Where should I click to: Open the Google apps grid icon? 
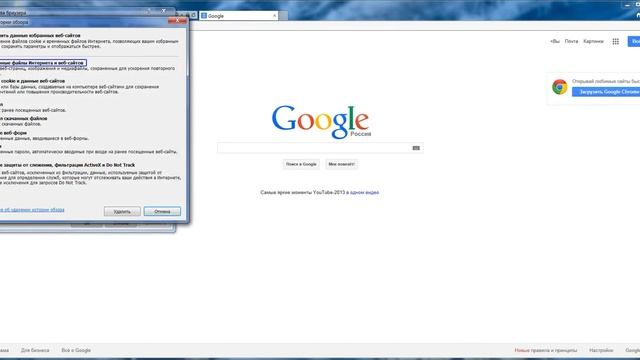coord(616,41)
